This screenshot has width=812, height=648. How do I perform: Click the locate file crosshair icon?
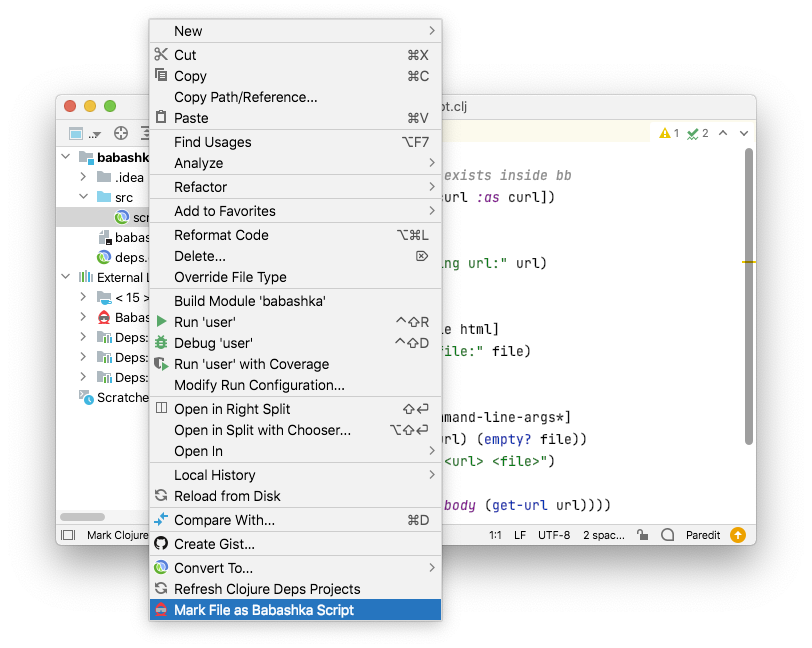click(121, 133)
